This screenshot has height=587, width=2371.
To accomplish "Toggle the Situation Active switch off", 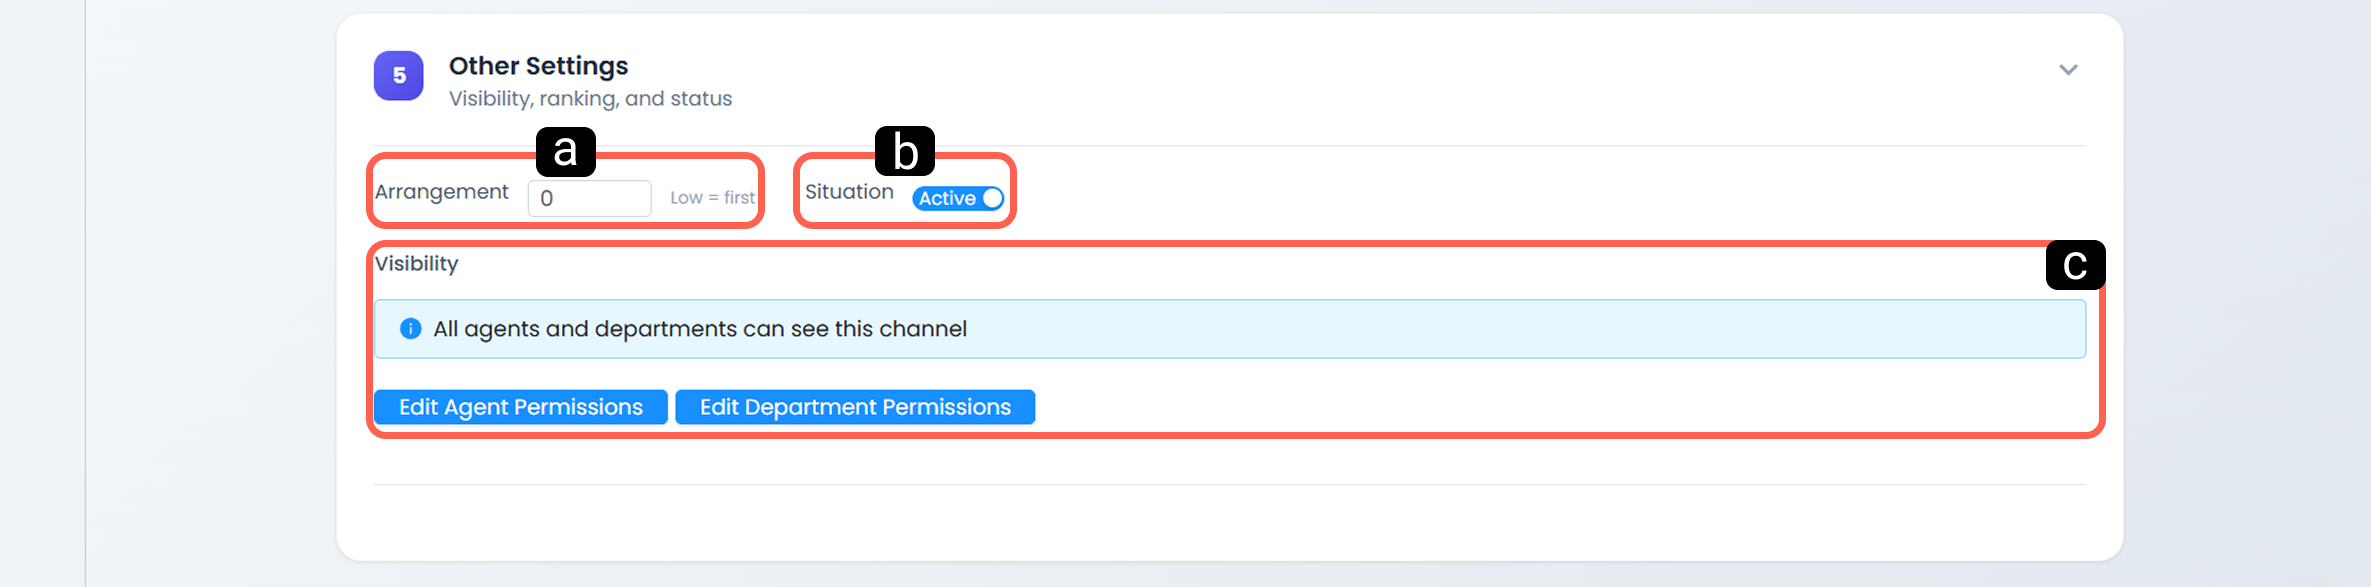I will tap(958, 198).
